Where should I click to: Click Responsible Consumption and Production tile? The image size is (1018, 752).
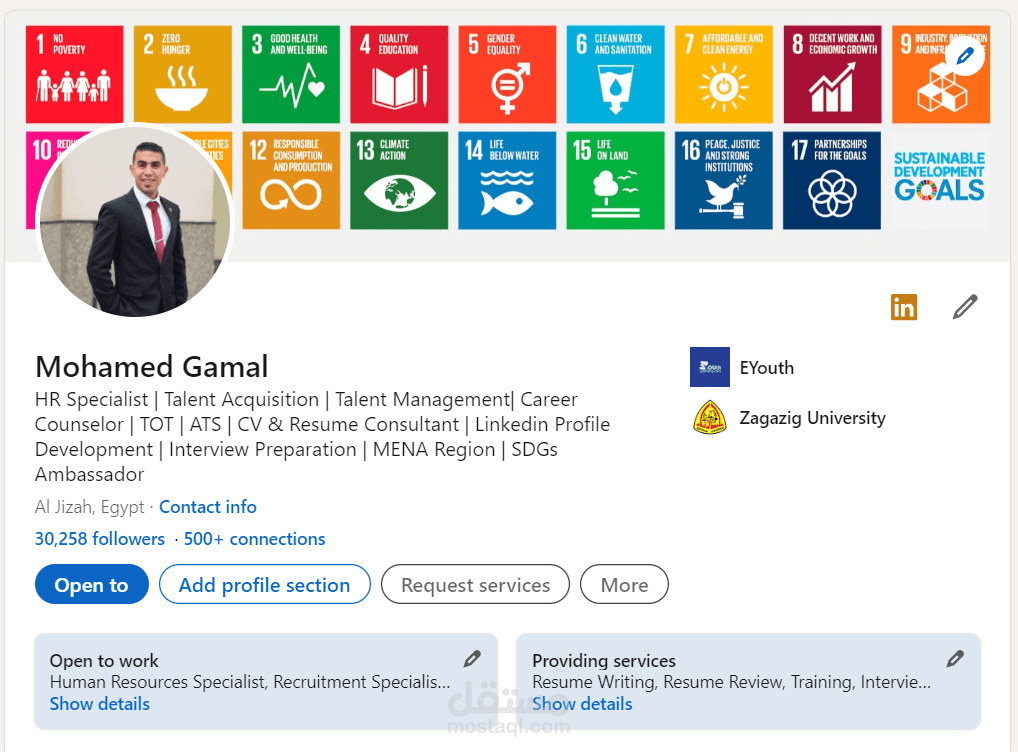(291, 181)
